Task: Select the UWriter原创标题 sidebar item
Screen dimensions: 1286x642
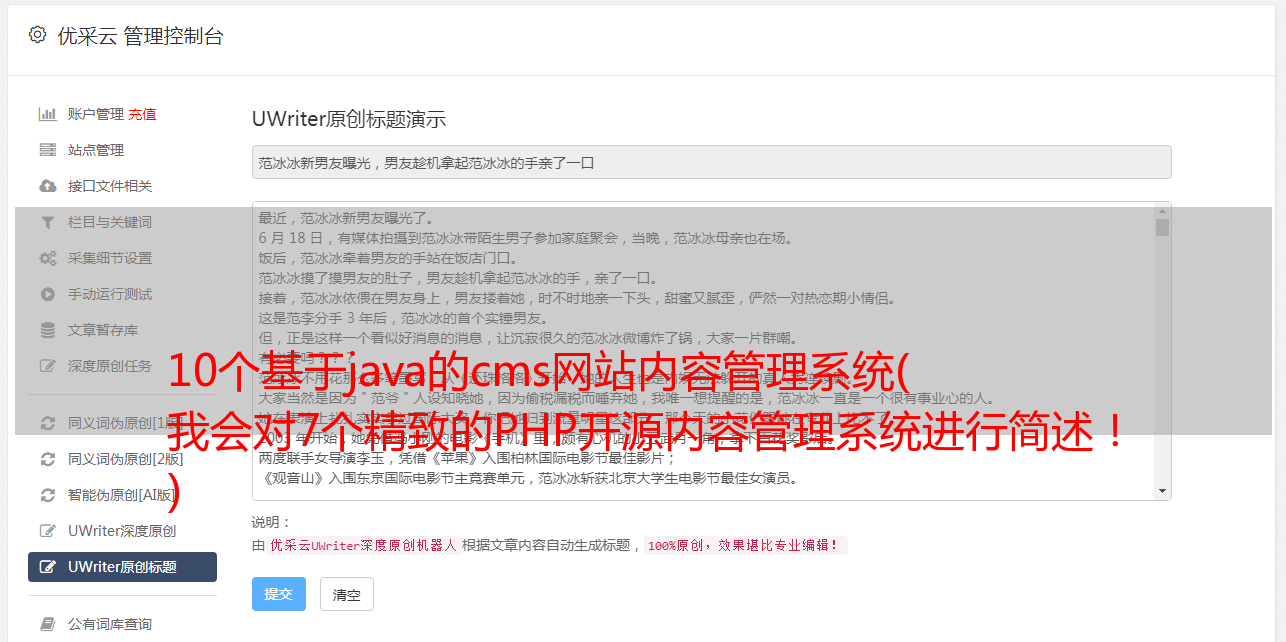Action: coord(122,567)
